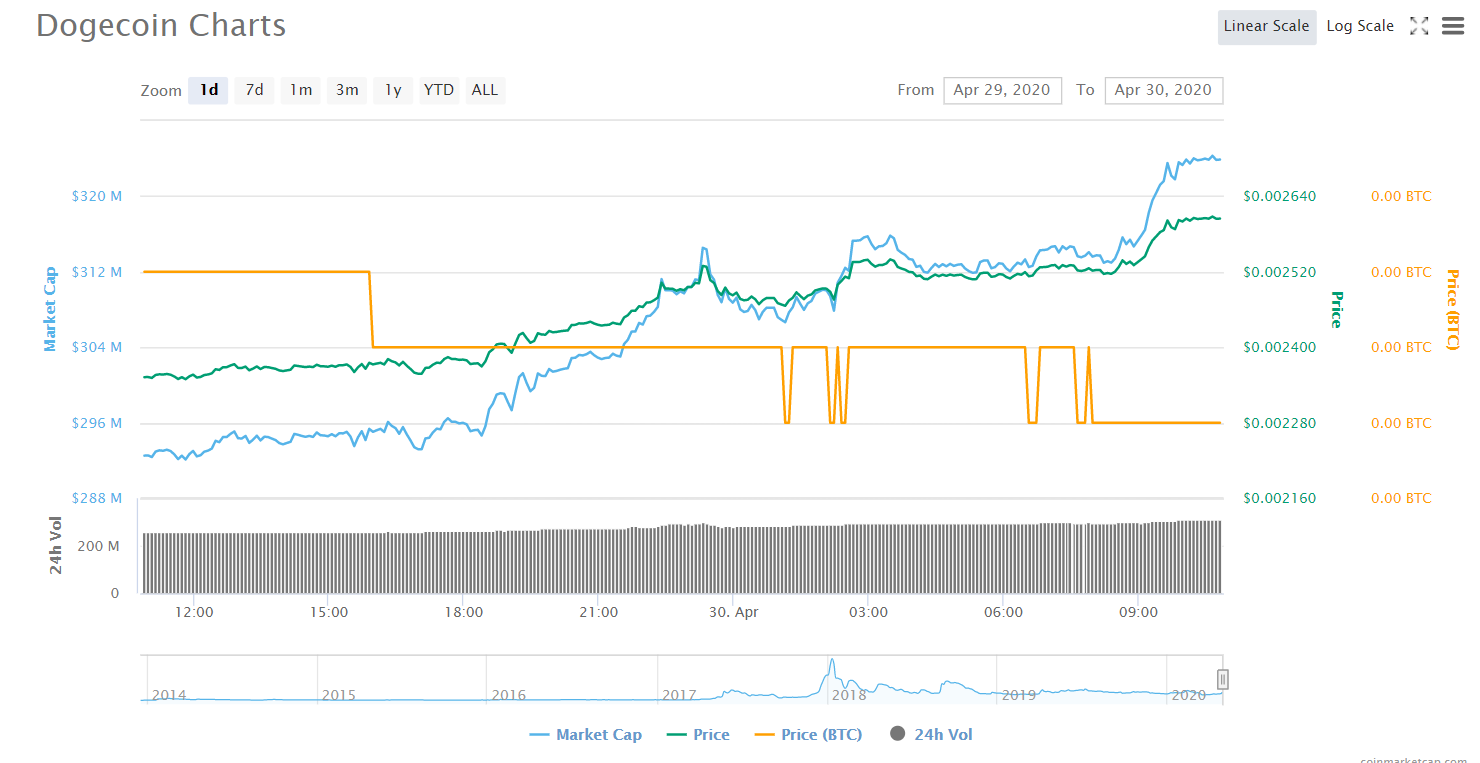Screen dimensions: 1480x763
Task: Select the 1y zoom range
Action: 393,90
